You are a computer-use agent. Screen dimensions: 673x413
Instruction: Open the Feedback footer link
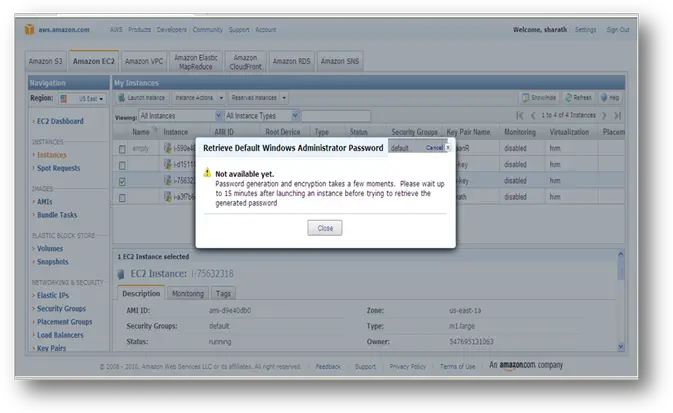pos(328,367)
